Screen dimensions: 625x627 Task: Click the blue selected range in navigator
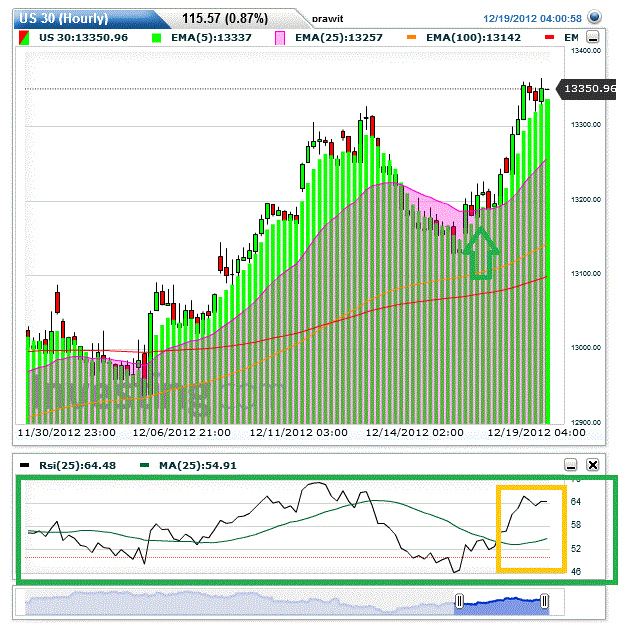click(x=502, y=601)
